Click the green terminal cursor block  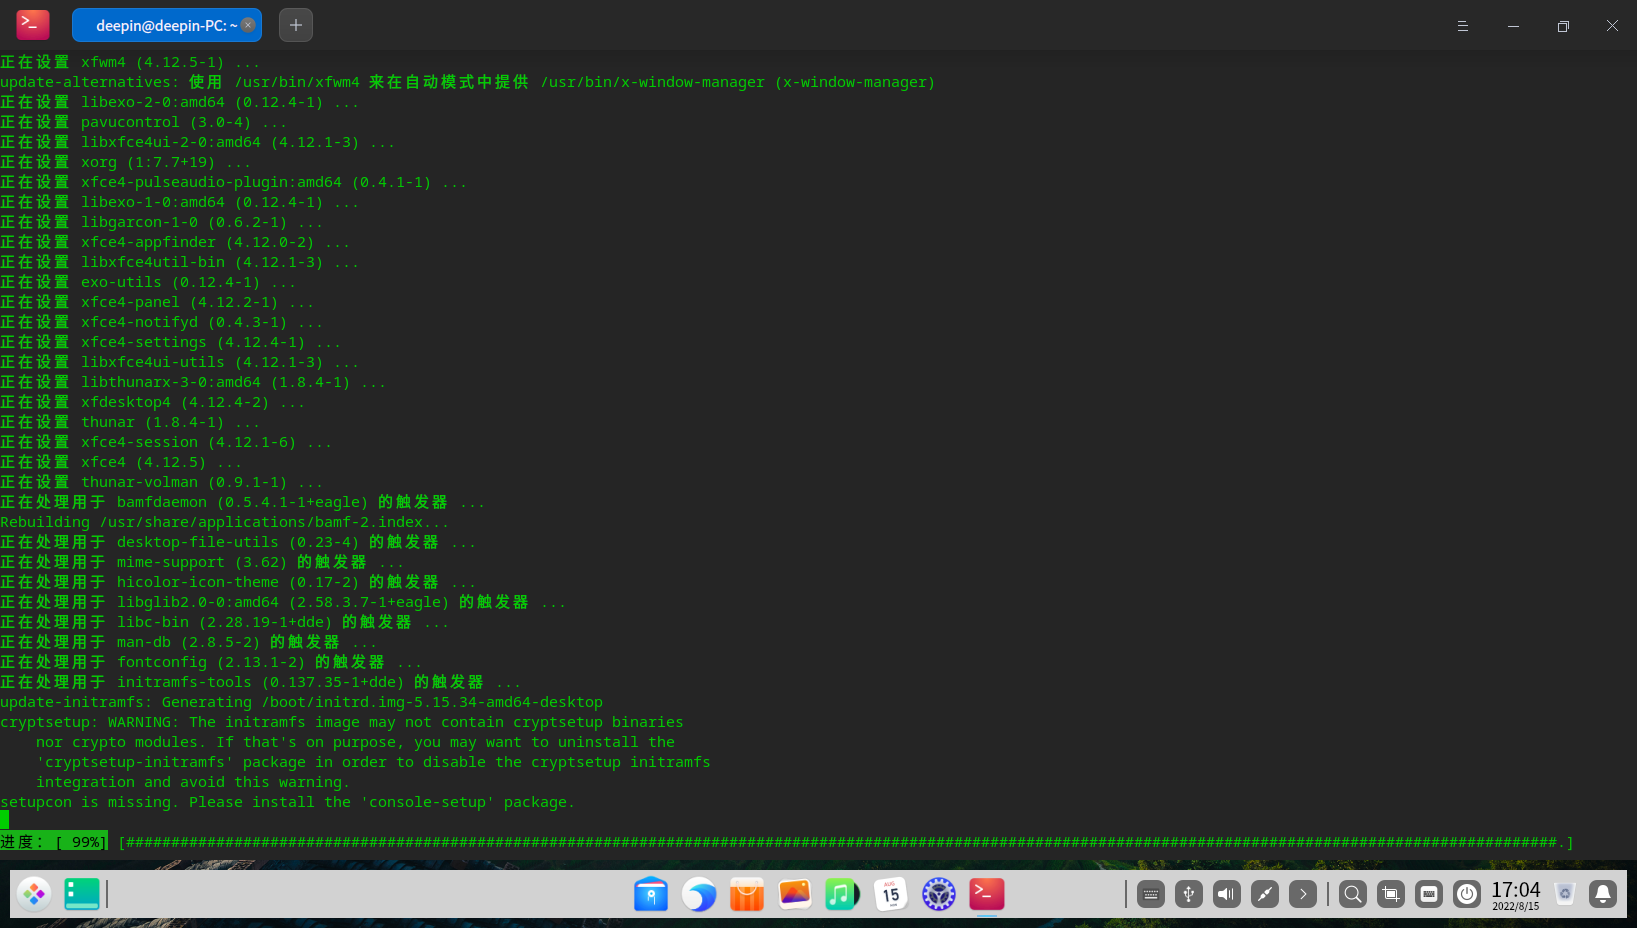pos(4,822)
